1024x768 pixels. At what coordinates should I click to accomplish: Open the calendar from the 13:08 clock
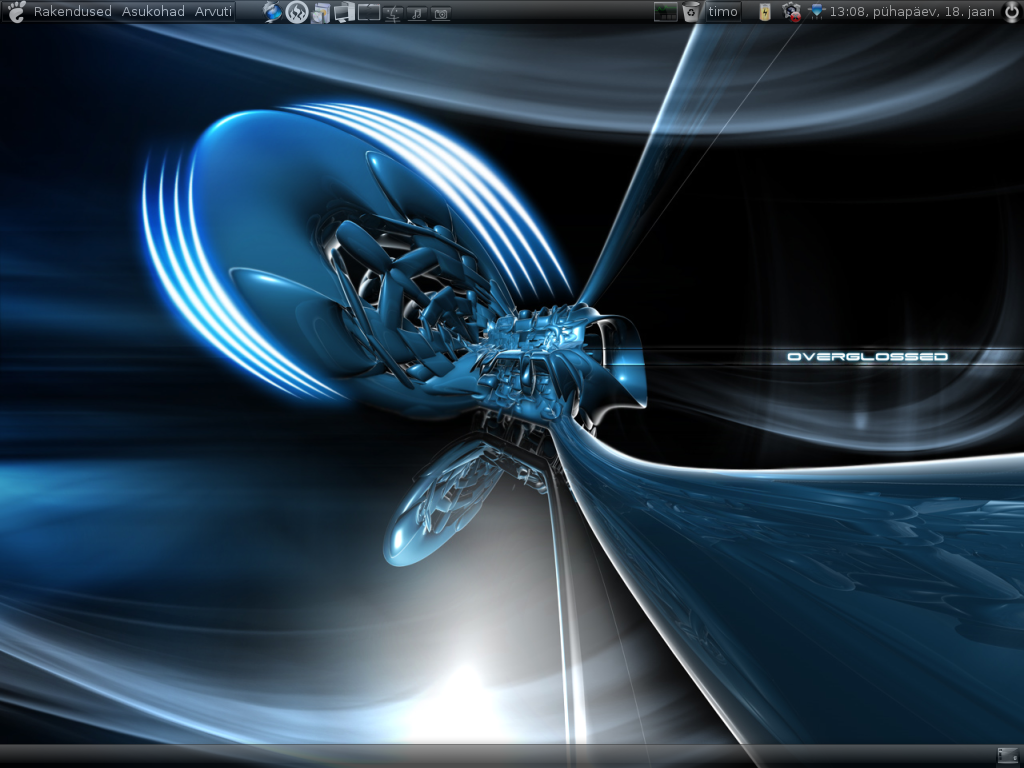[912, 11]
